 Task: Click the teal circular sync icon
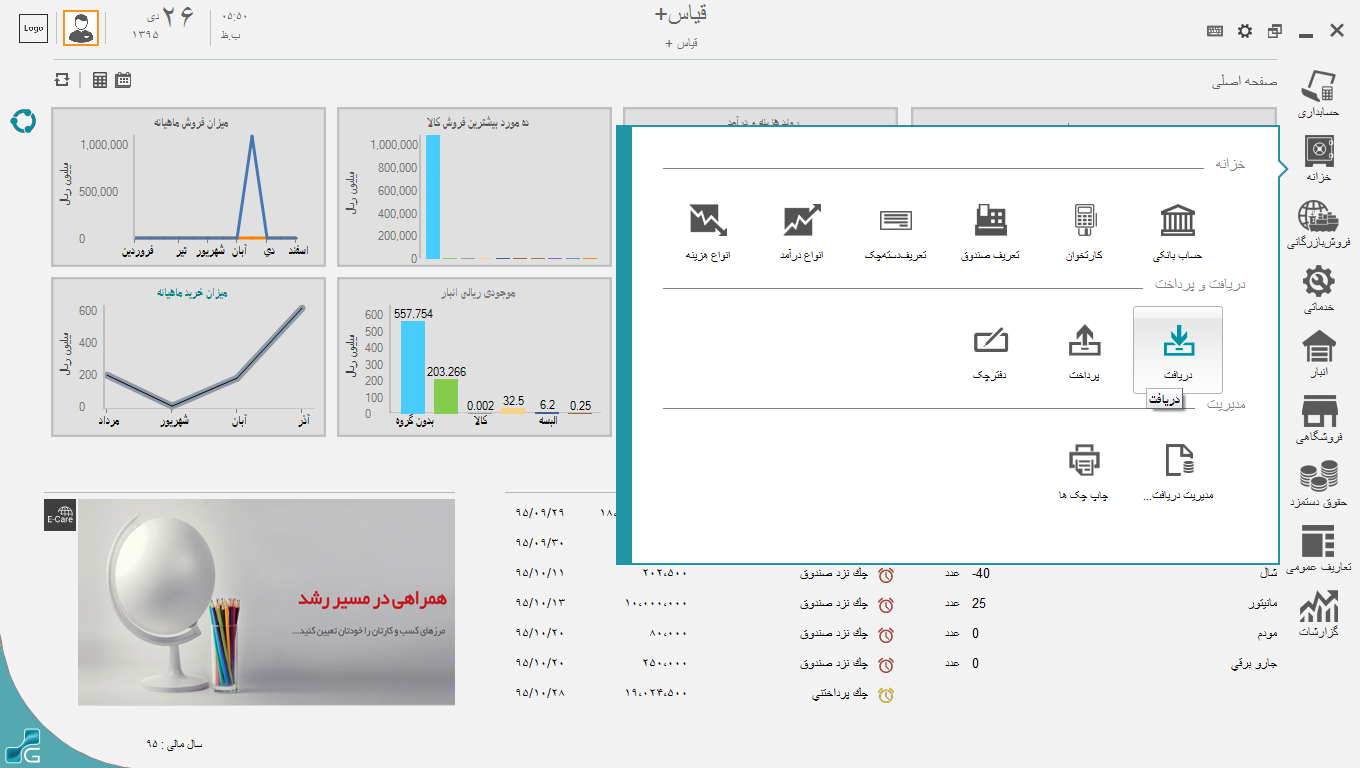pyautogui.click(x=22, y=121)
